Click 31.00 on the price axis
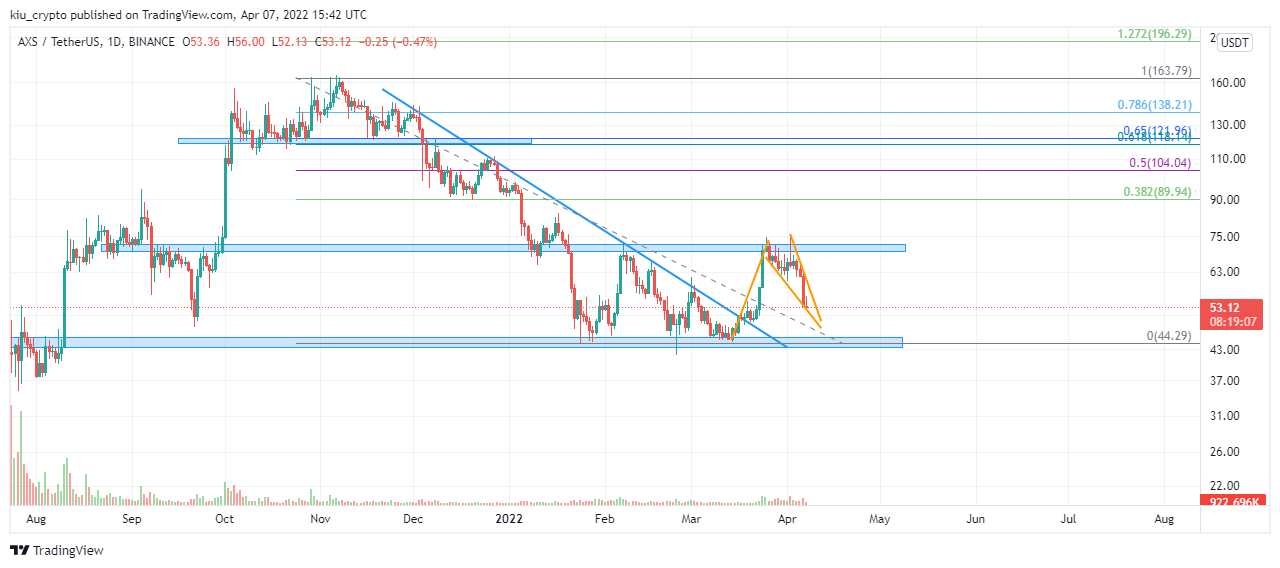The width and height of the screenshot is (1280, 568). coord(1226,416)
